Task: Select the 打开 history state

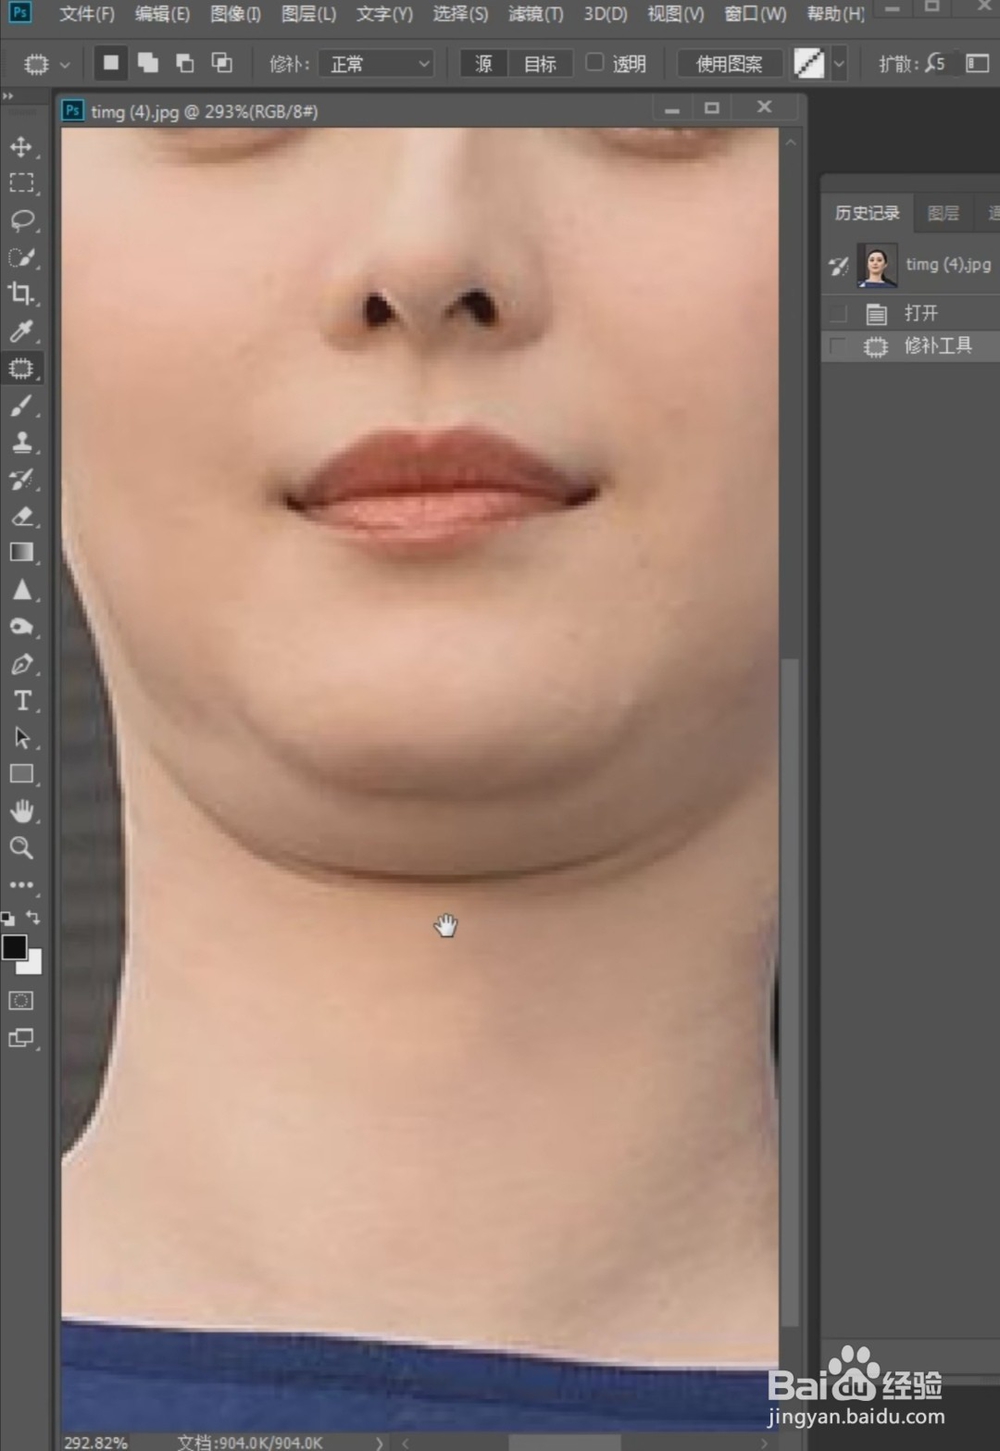Action: click(909, 314)
